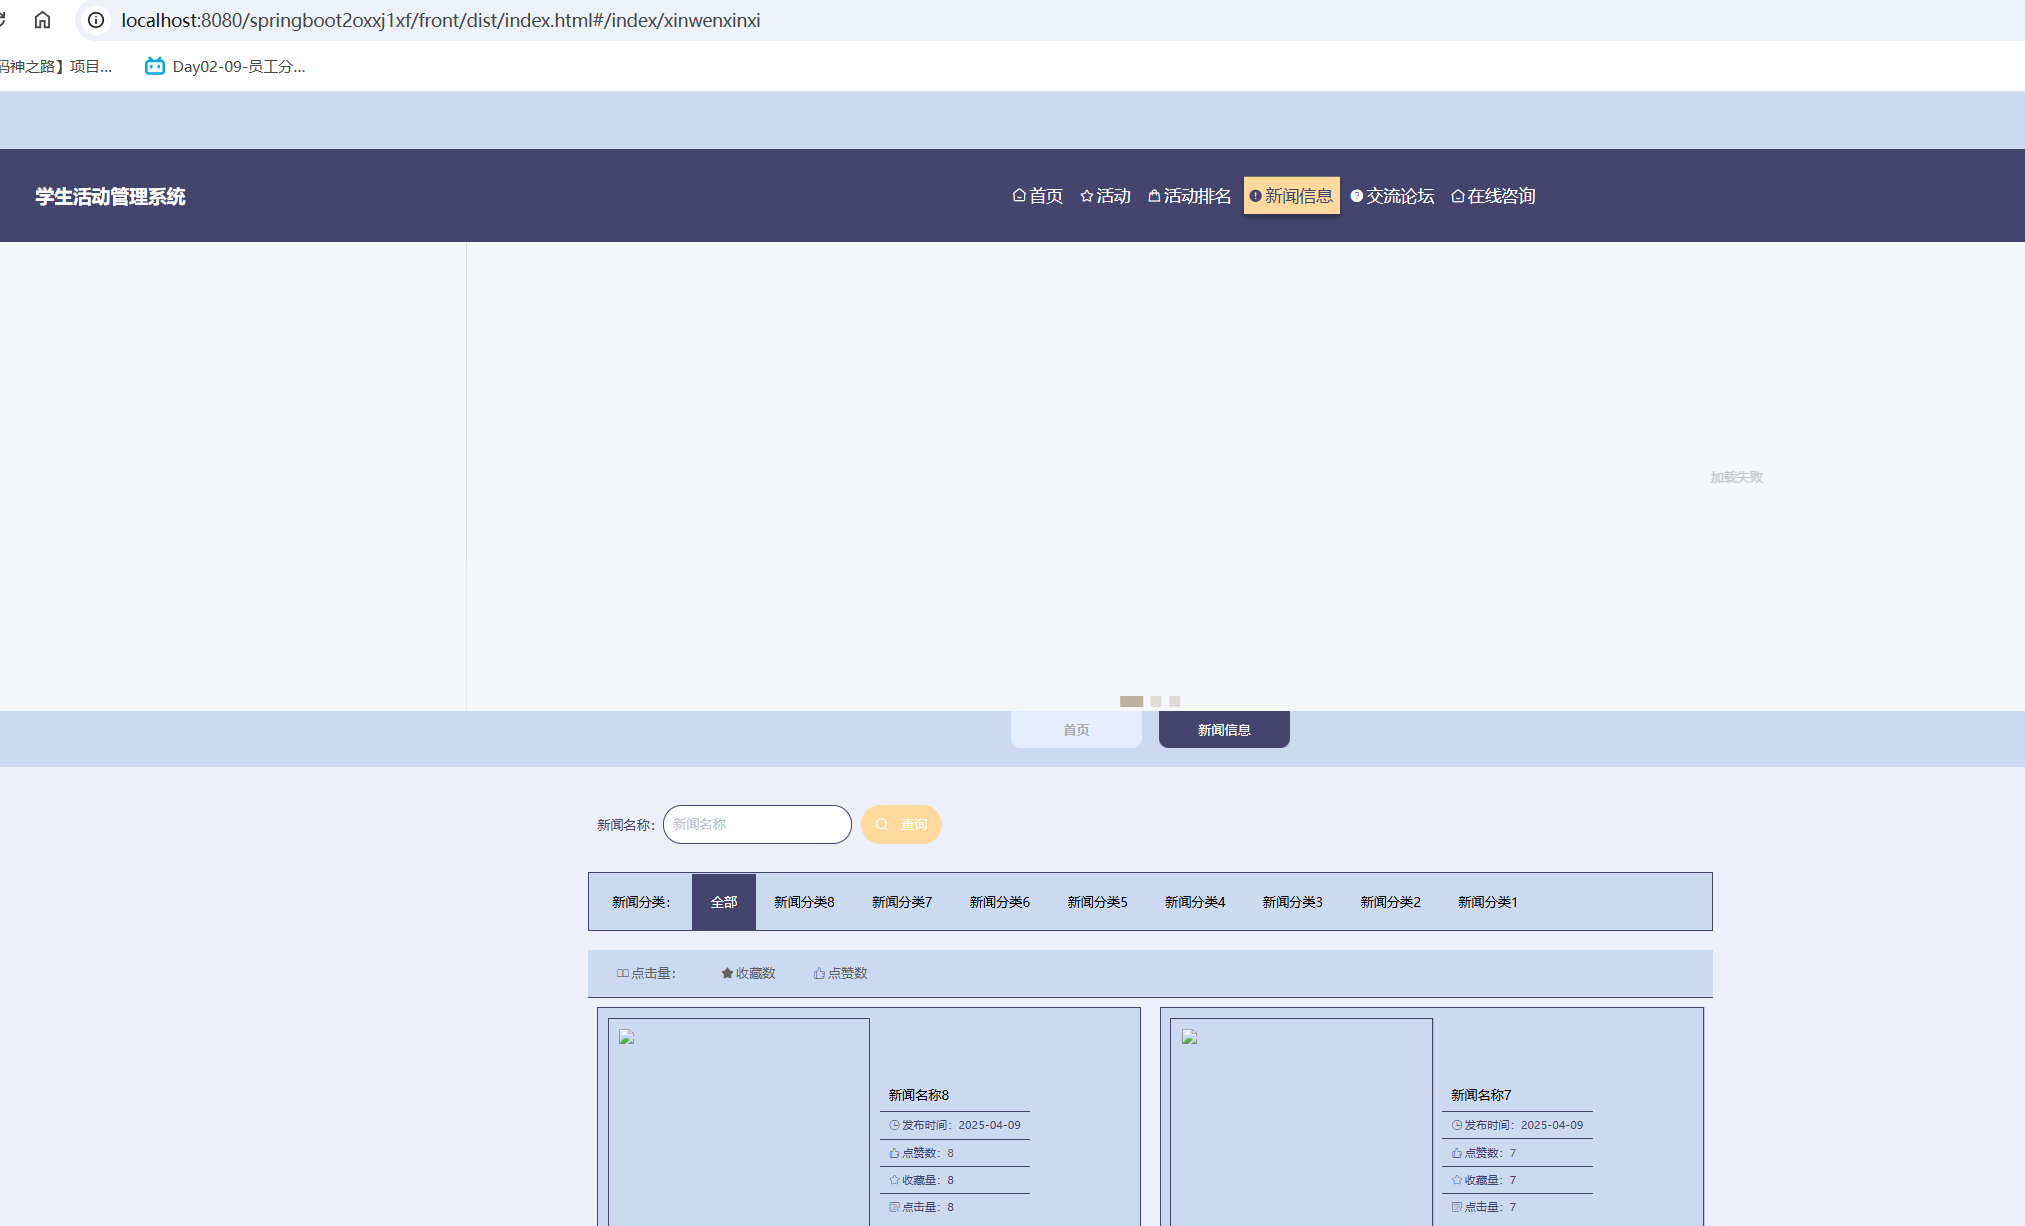Sort by 收藏数 star icon
The image size is (2025, 1226).
tap(727, 973)
